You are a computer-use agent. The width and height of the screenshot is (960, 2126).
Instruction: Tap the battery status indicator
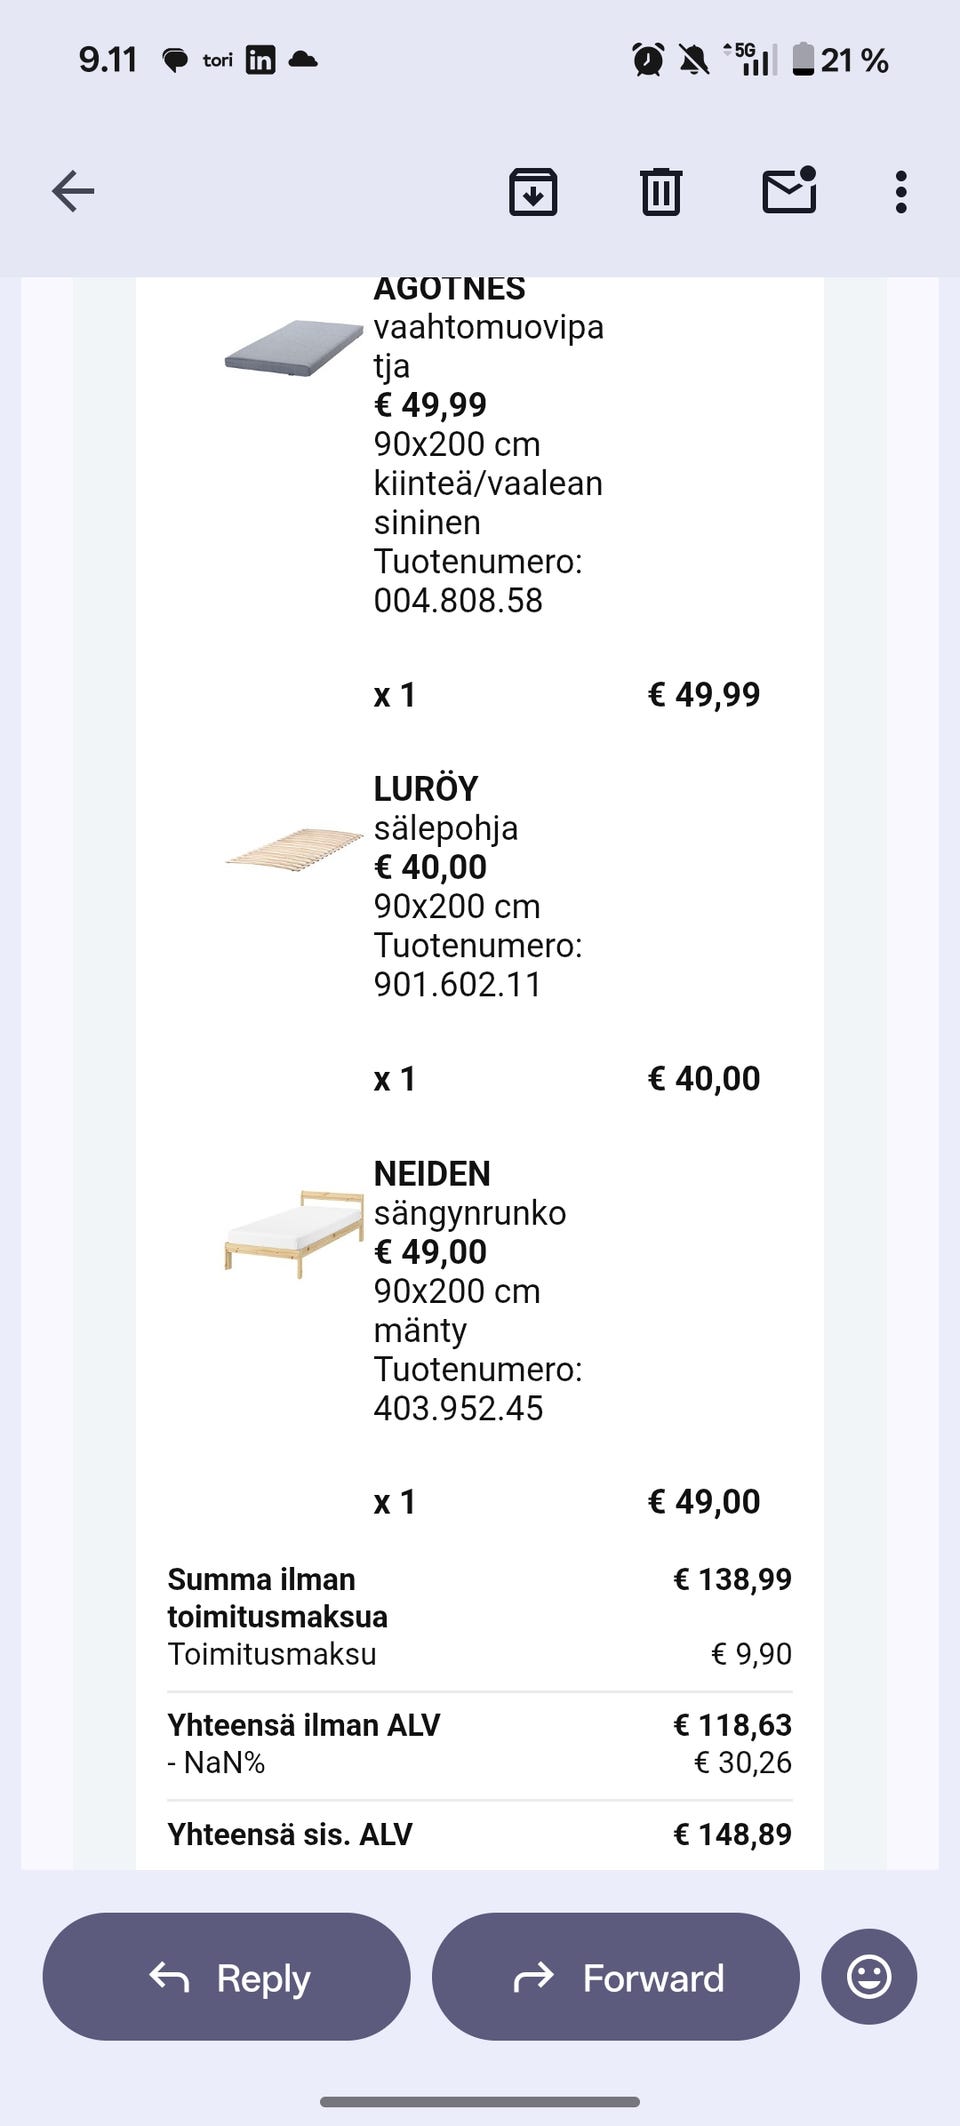[x=840, y=60]
